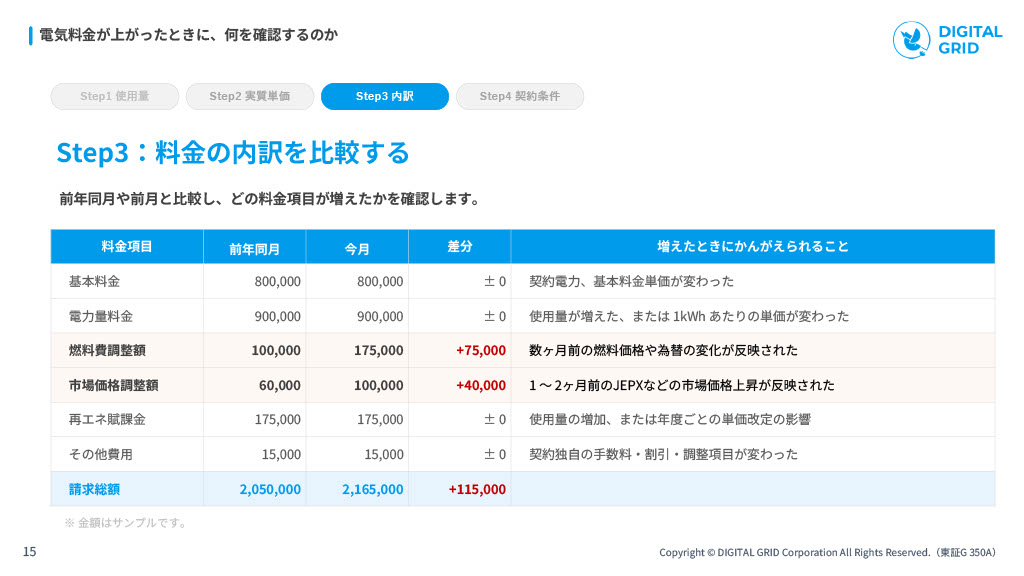This screenshot has height=576, width=1024.
Task: Click the 契約独自の手数料 explanation text
Action: 664,454
